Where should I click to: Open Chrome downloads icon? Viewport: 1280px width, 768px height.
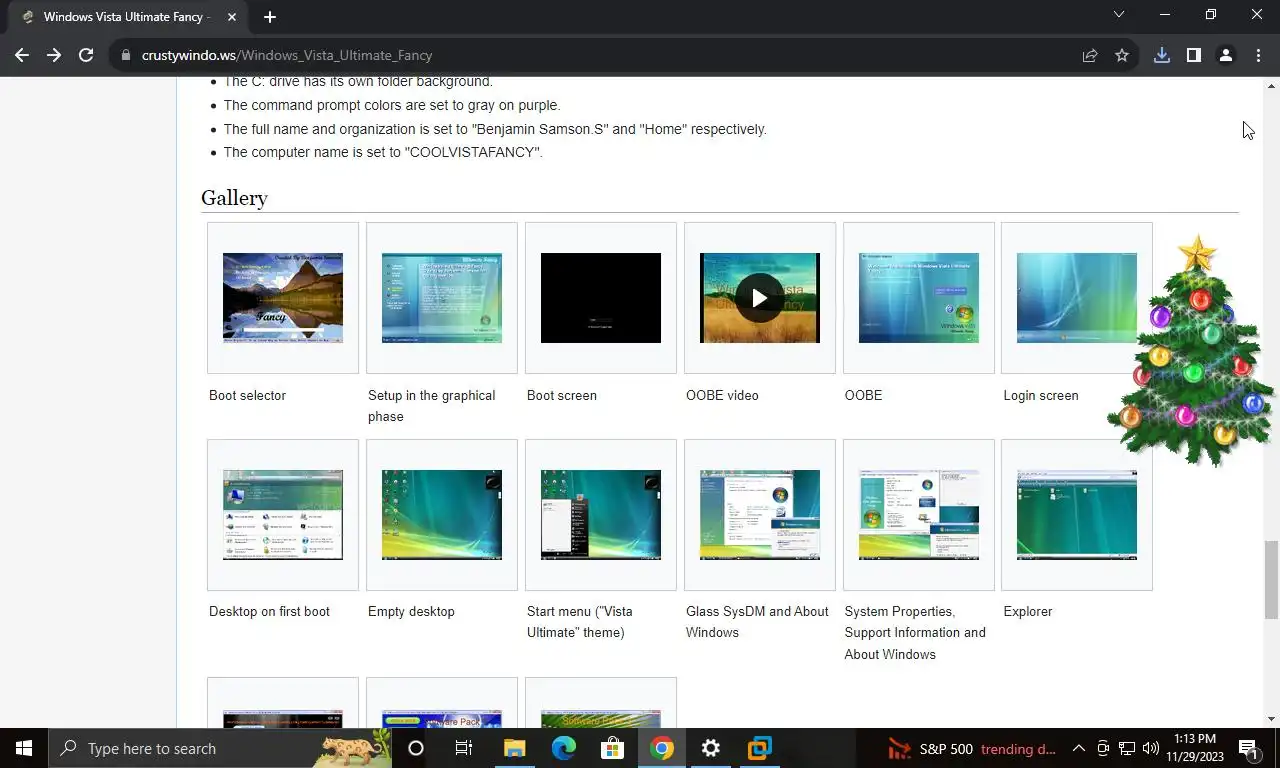[x=1162, y=55]
